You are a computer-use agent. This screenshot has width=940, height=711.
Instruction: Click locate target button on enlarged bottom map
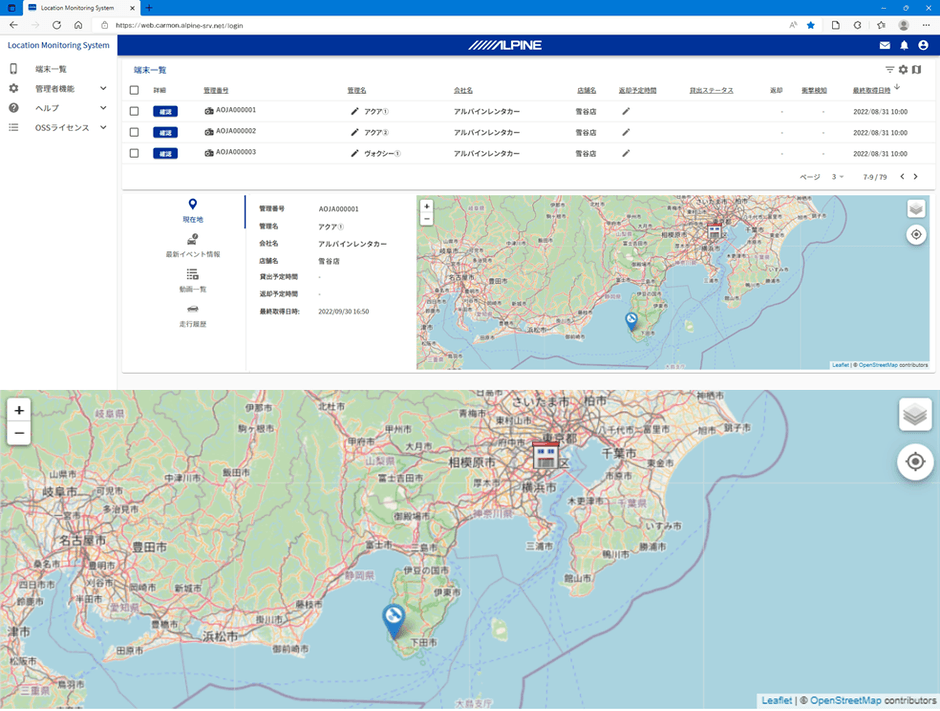click(914, 462)
